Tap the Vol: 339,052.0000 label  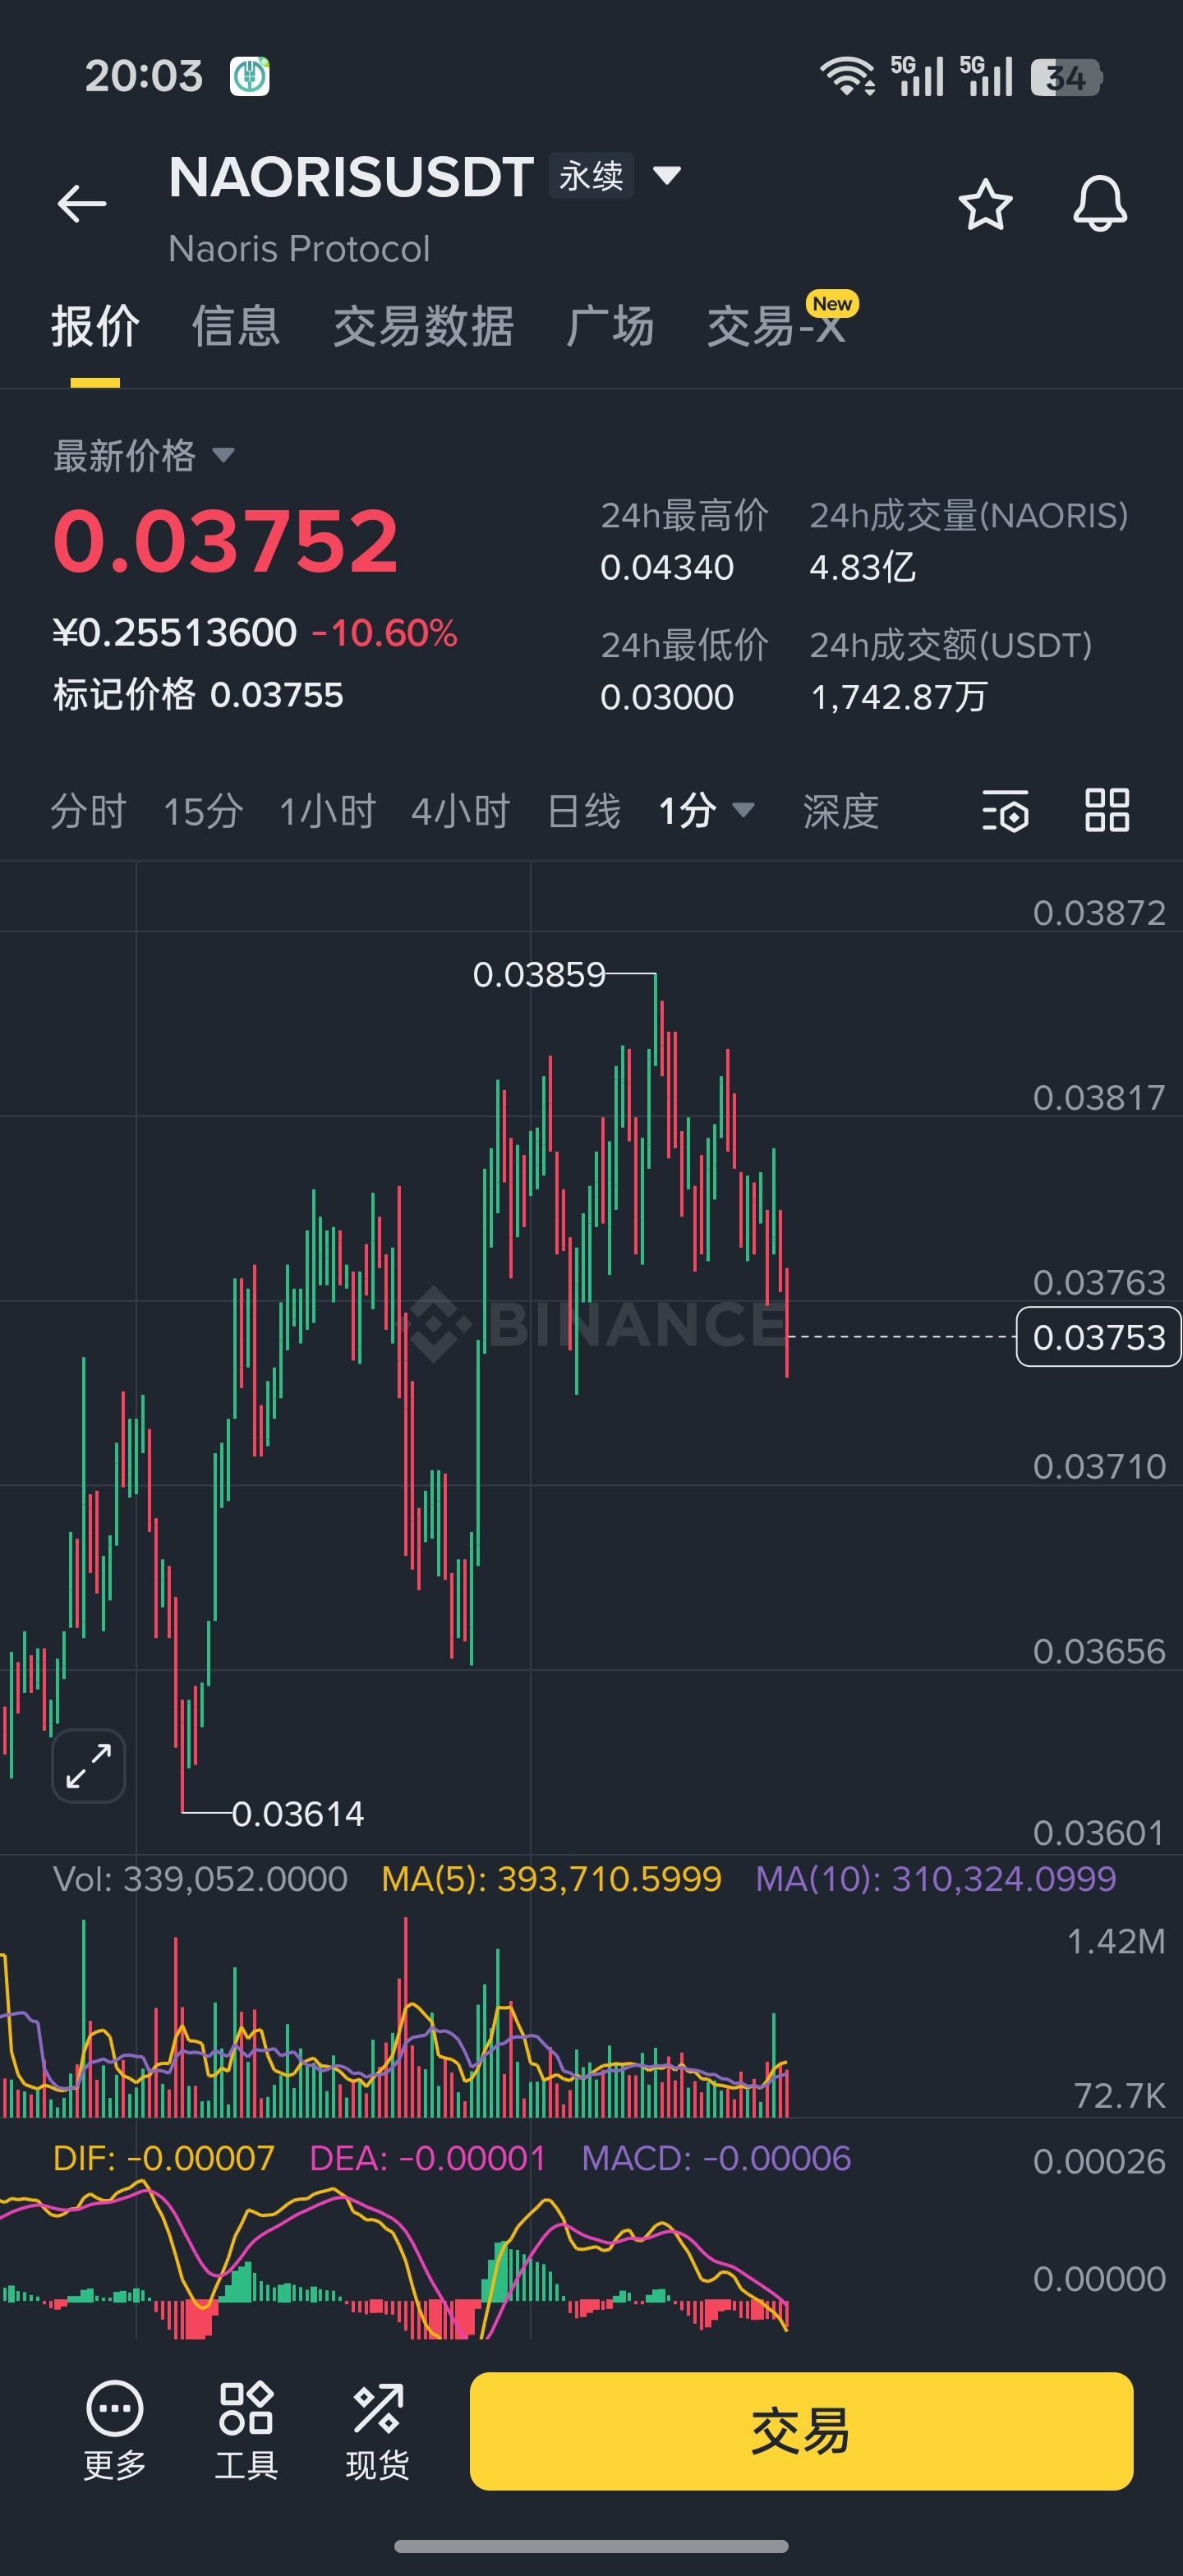(x=200, y=1879)
